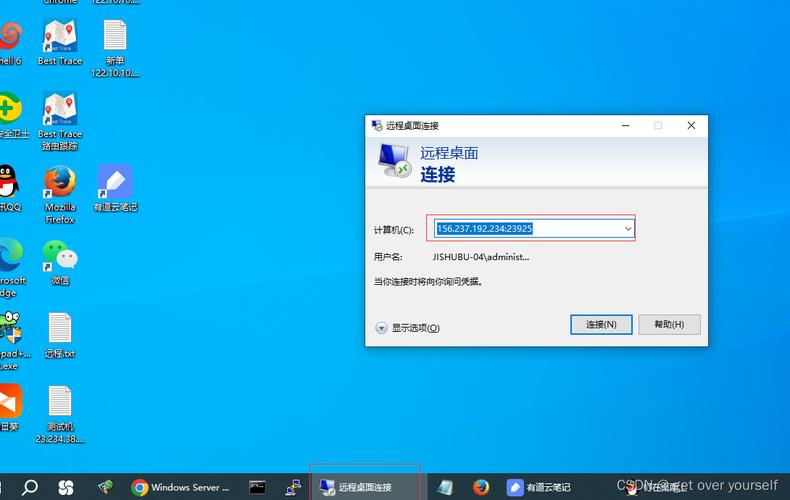
Task: Click the JISHUBU-04\administ... username text
Action: pyautogui.click(x=481, y=257)
